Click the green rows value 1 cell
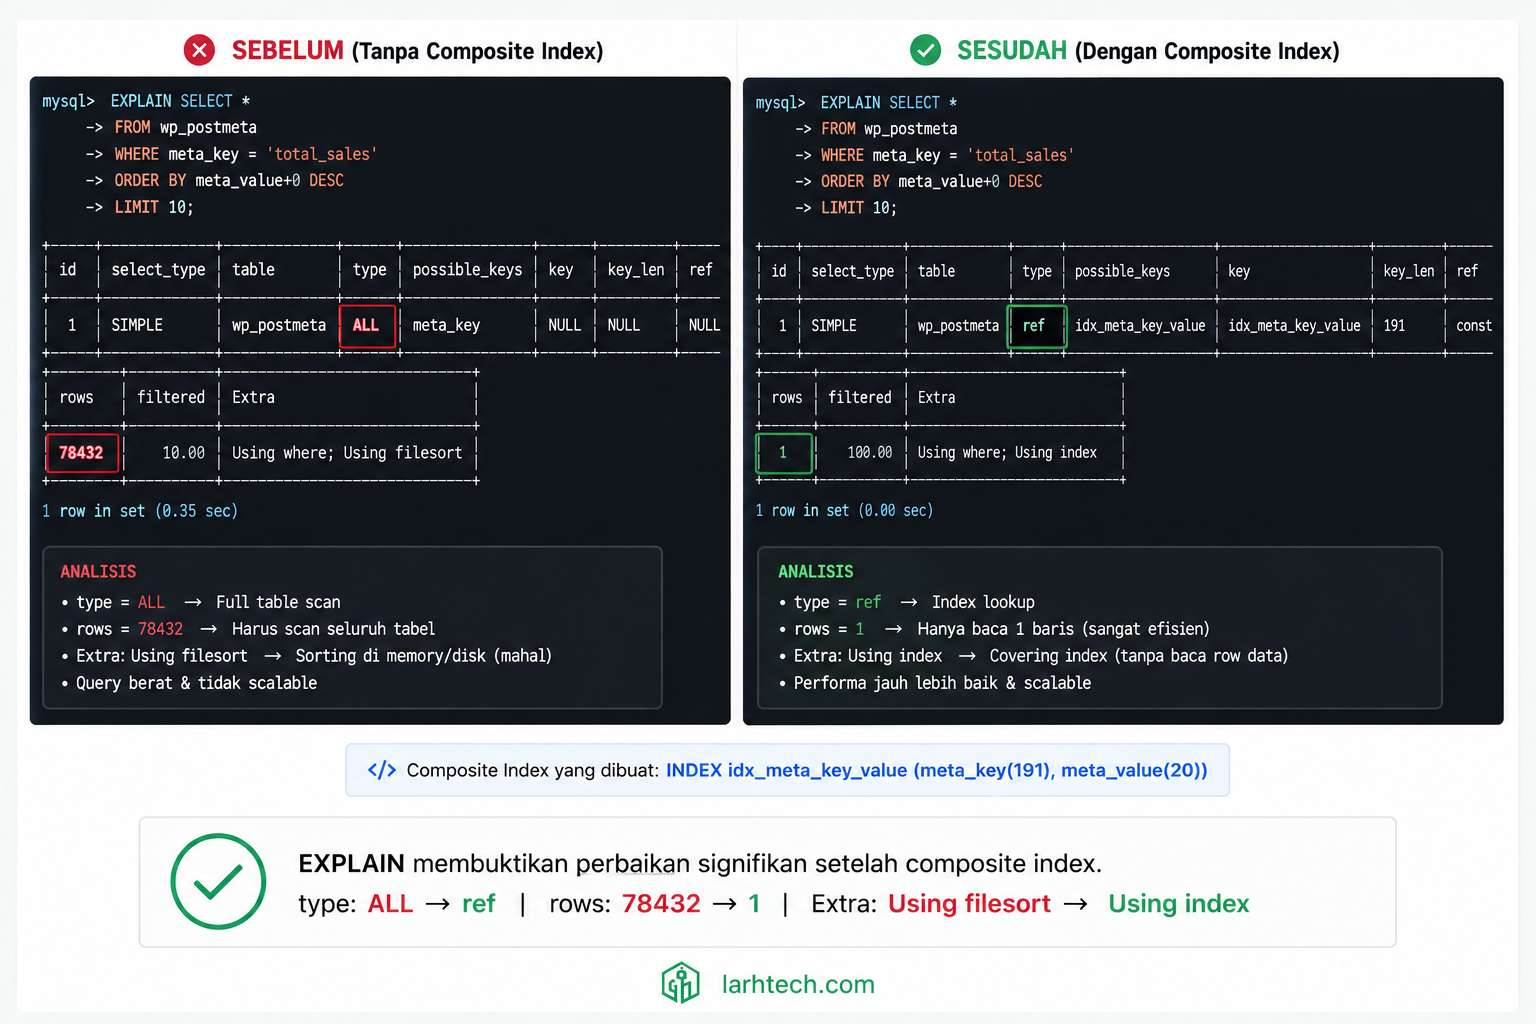 click(783, 453)
